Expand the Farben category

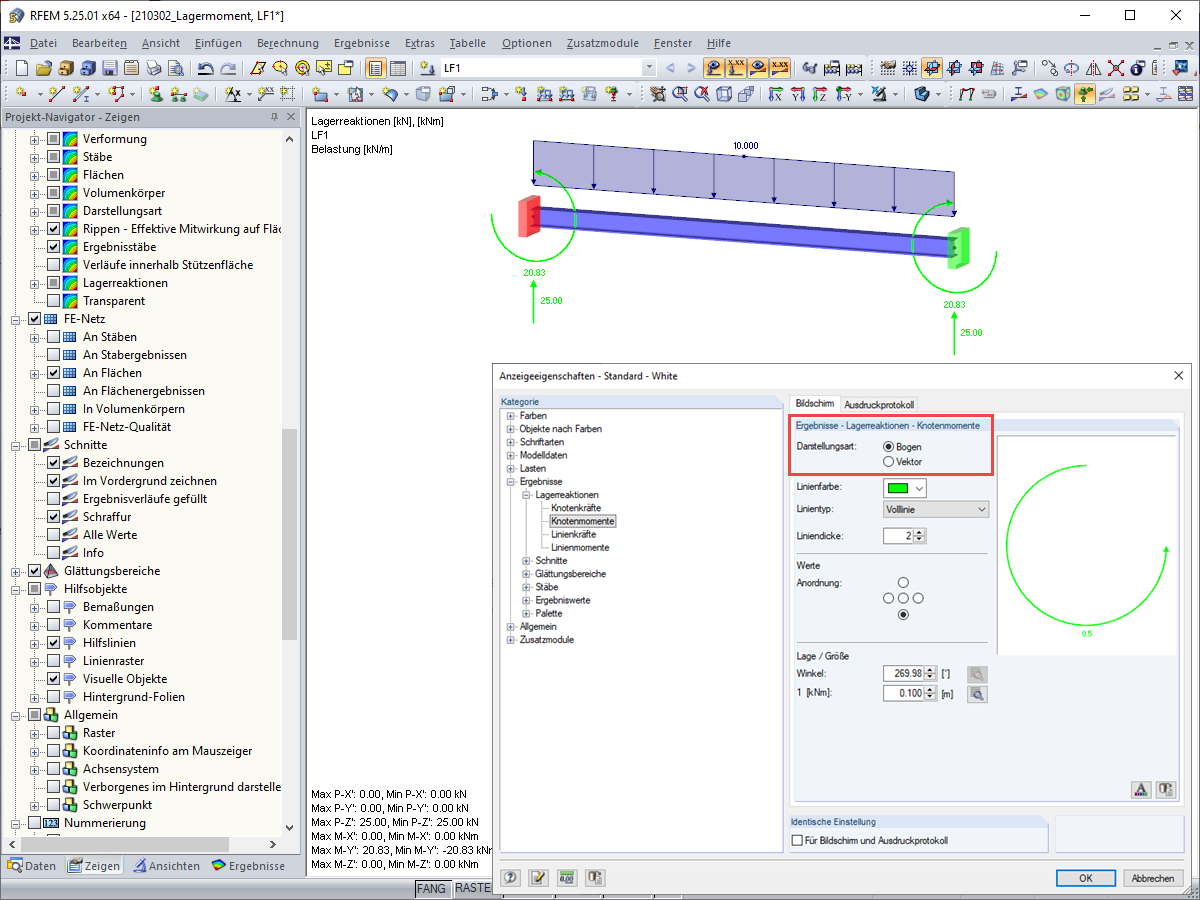coord(511,416)
